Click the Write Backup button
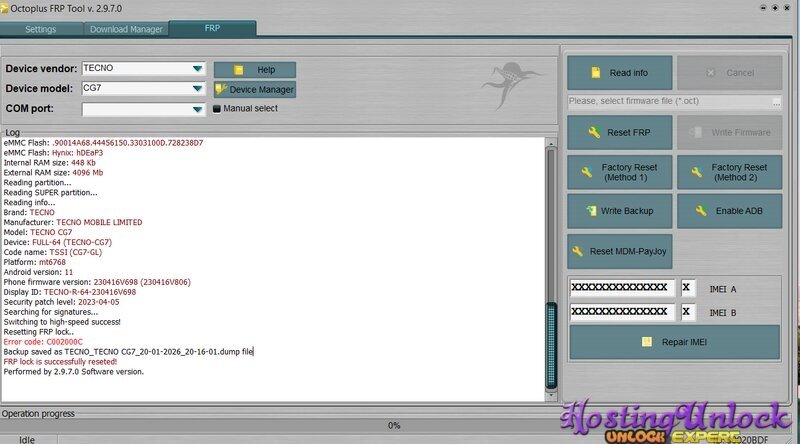The width and height of the screenshot is (800, 444). [620, 211]
